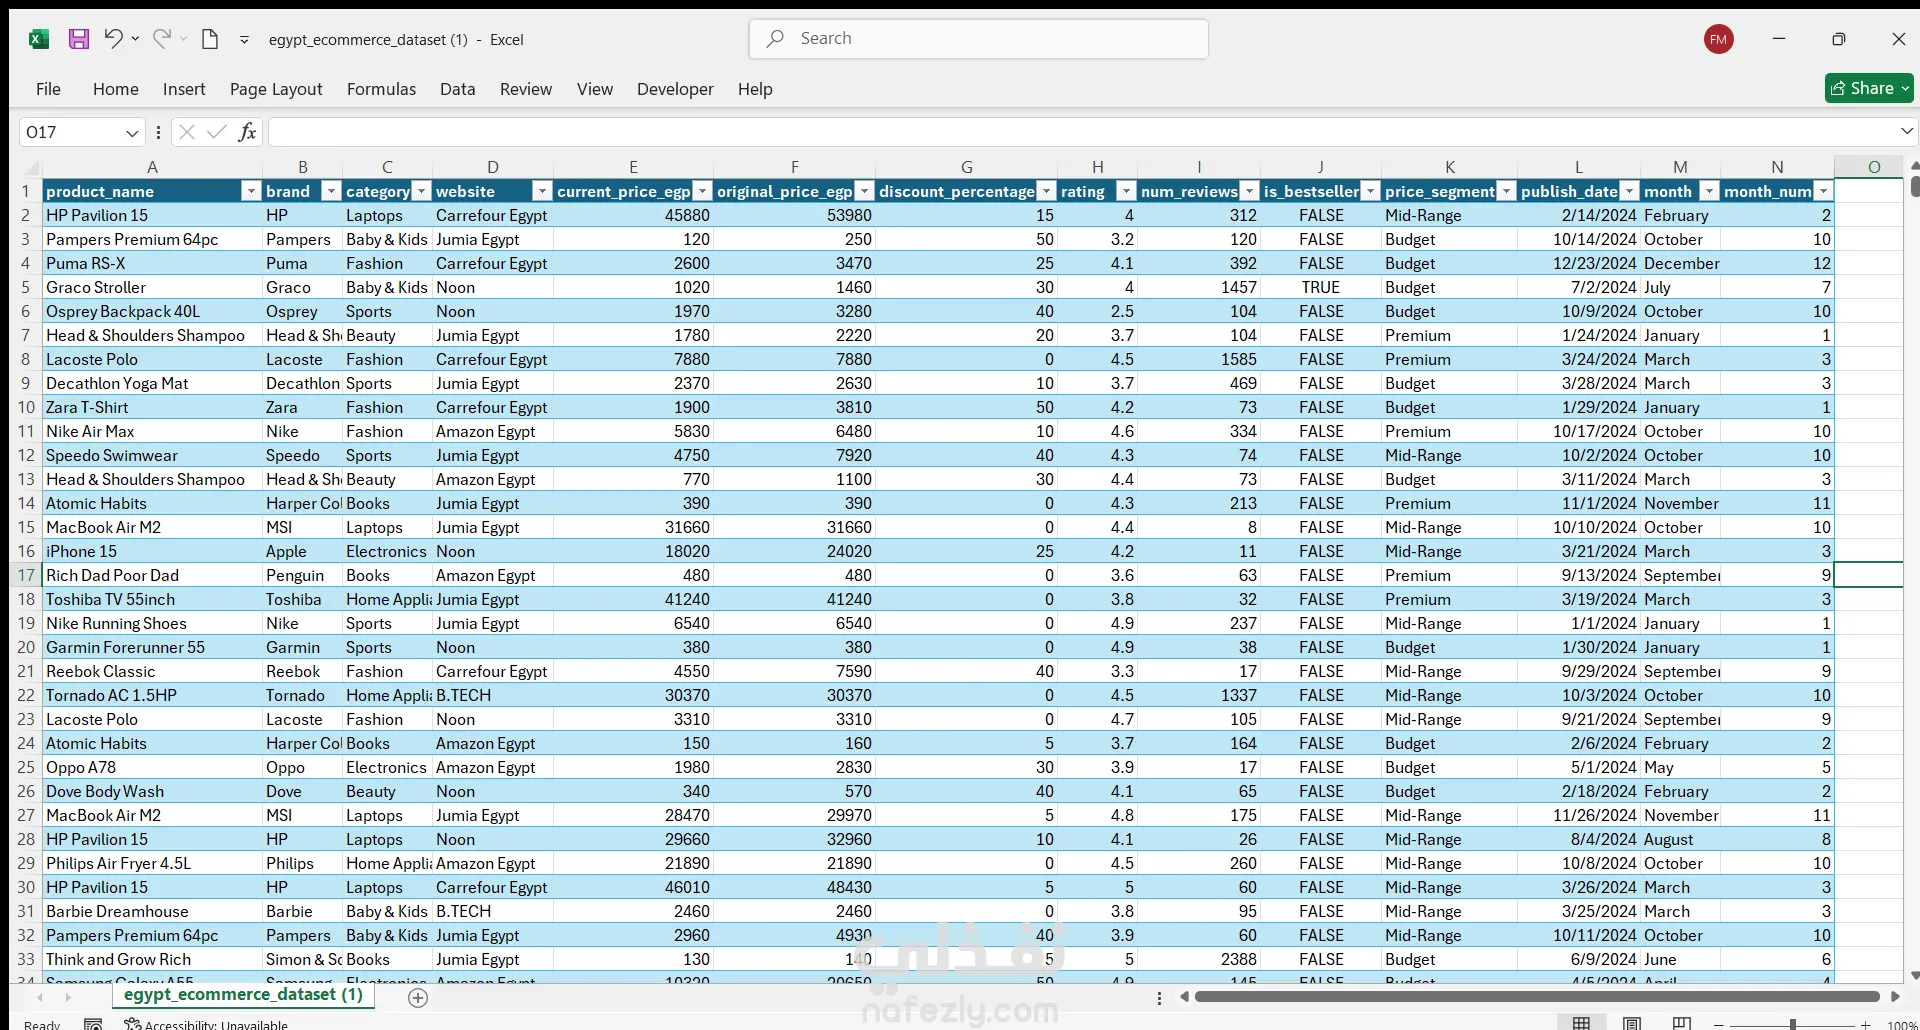Open the Review tab

(x=526, y=89)
